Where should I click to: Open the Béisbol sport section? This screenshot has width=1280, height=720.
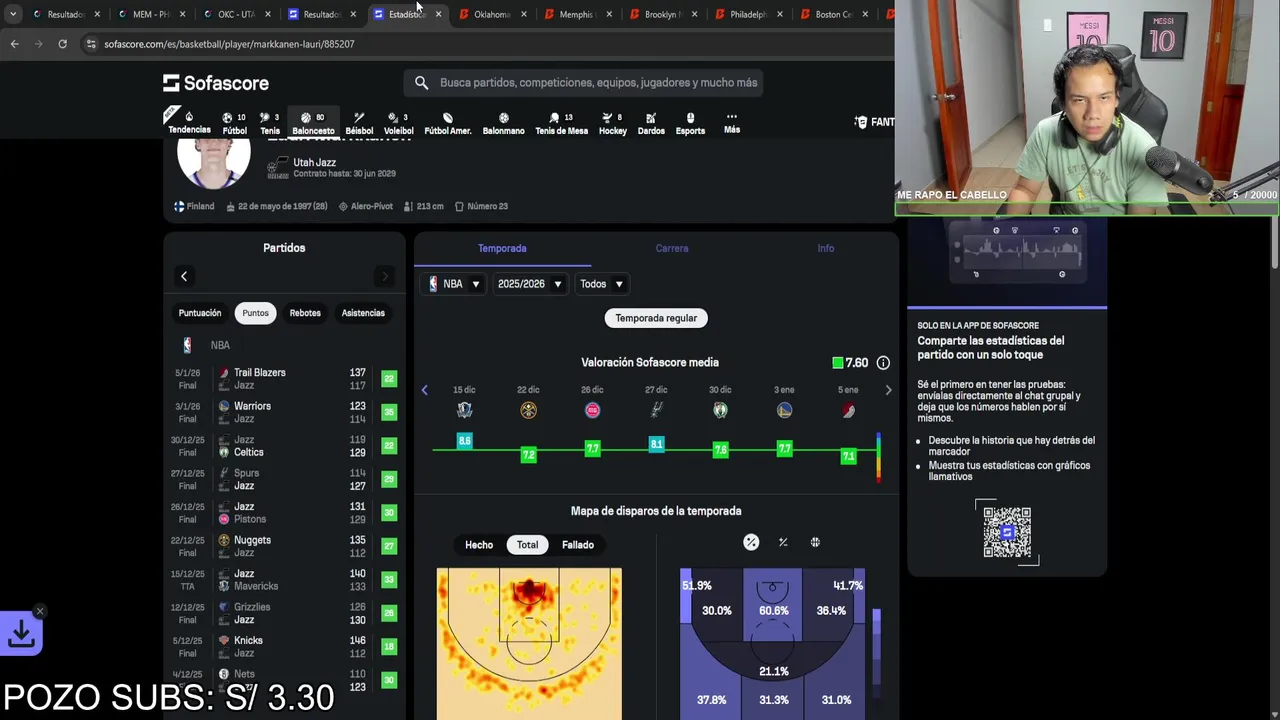pos(359,123)
